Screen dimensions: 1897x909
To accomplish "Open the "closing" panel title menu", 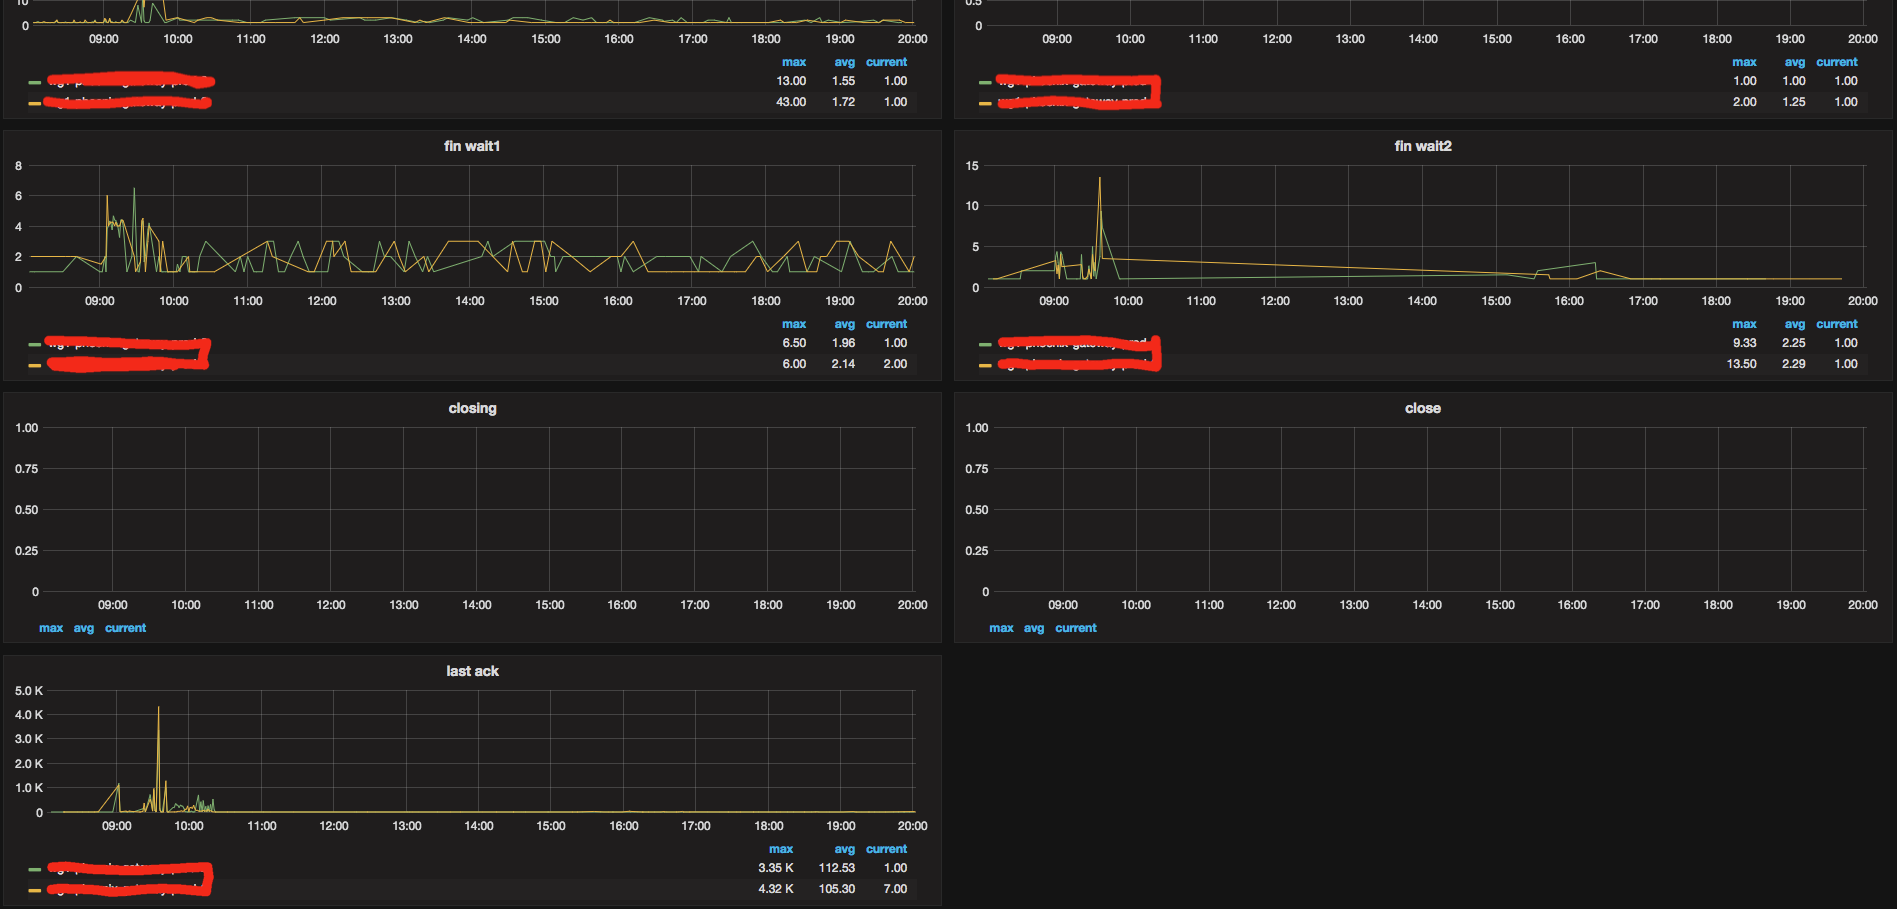I will click(x=472, y=408).
